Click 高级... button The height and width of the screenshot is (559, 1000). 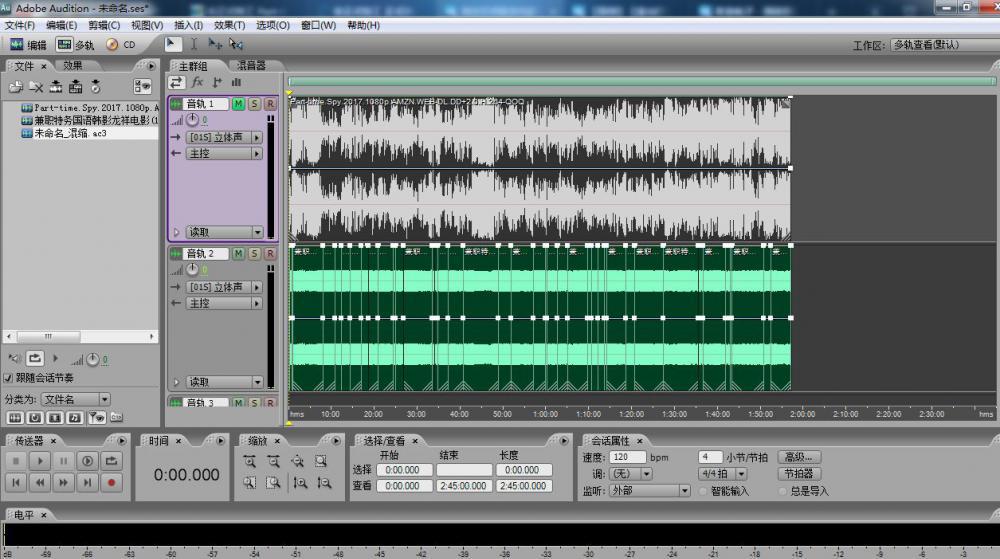coord(799,457)
